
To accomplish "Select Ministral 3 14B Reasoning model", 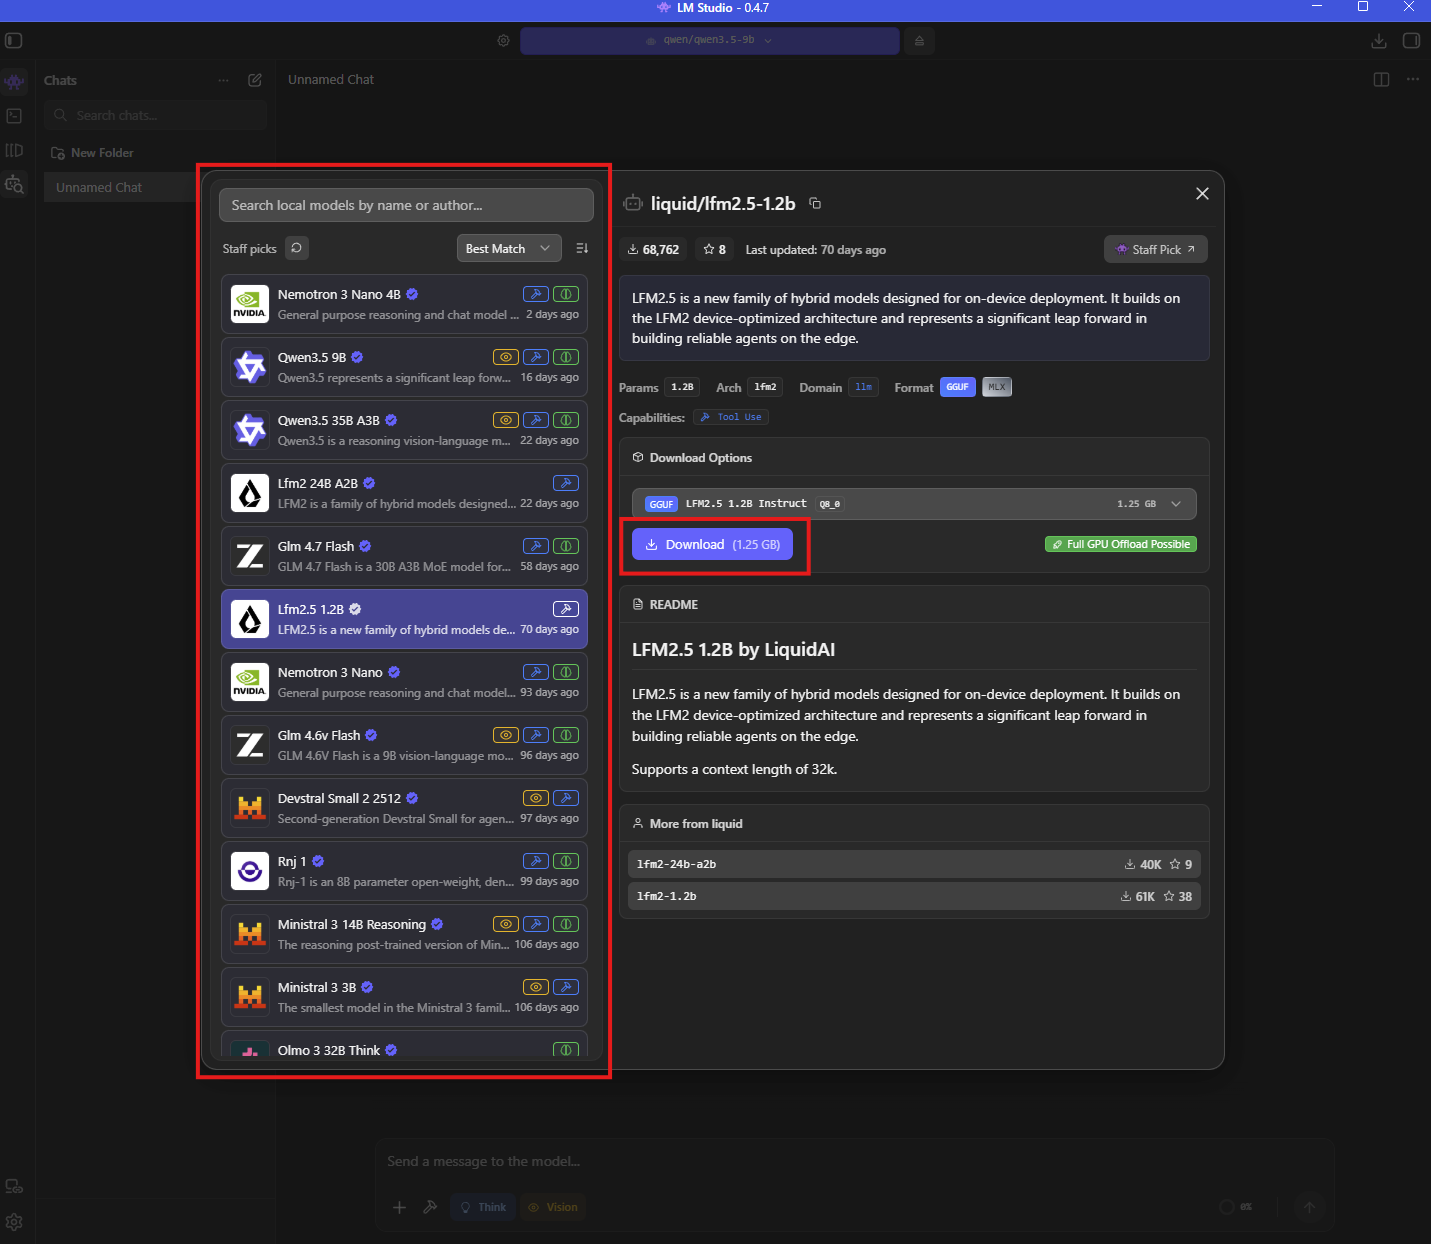I will point(404,934).
